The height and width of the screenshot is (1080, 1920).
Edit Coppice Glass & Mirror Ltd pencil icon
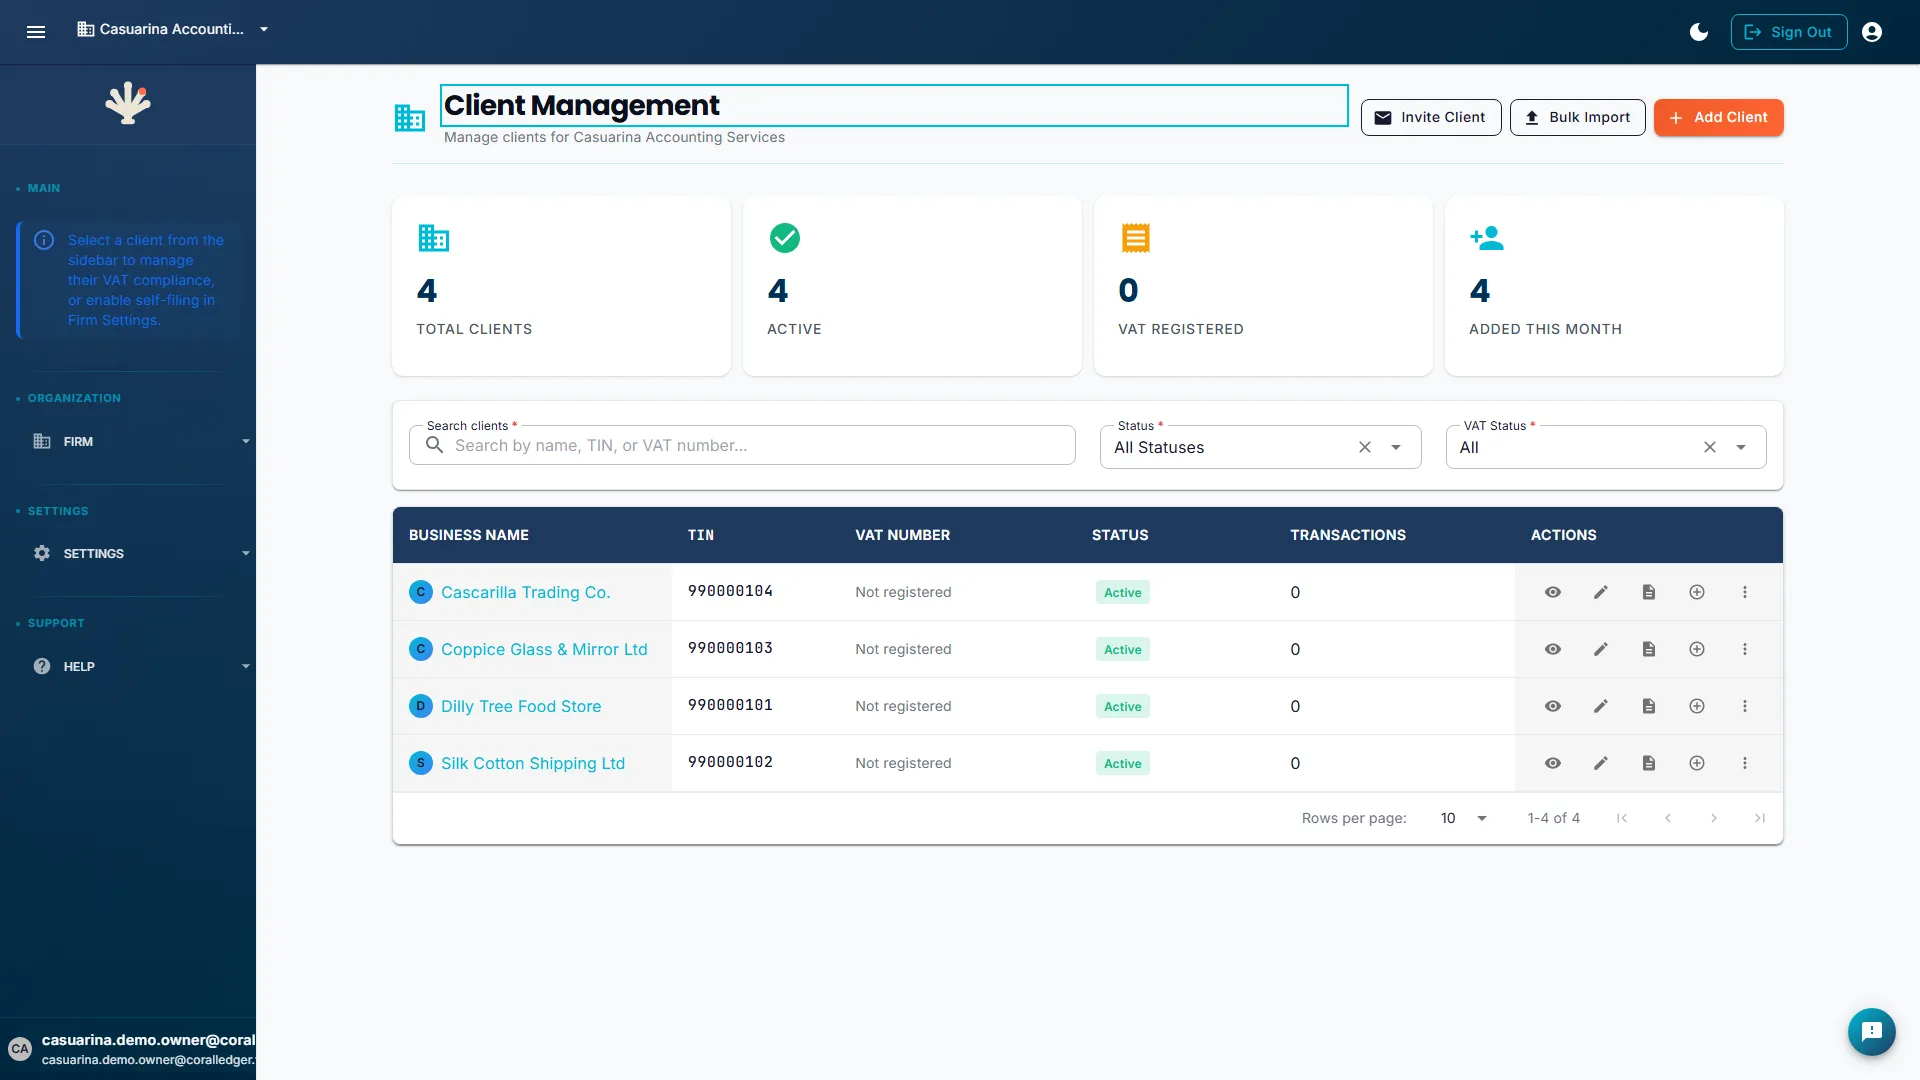[1601, 649]
